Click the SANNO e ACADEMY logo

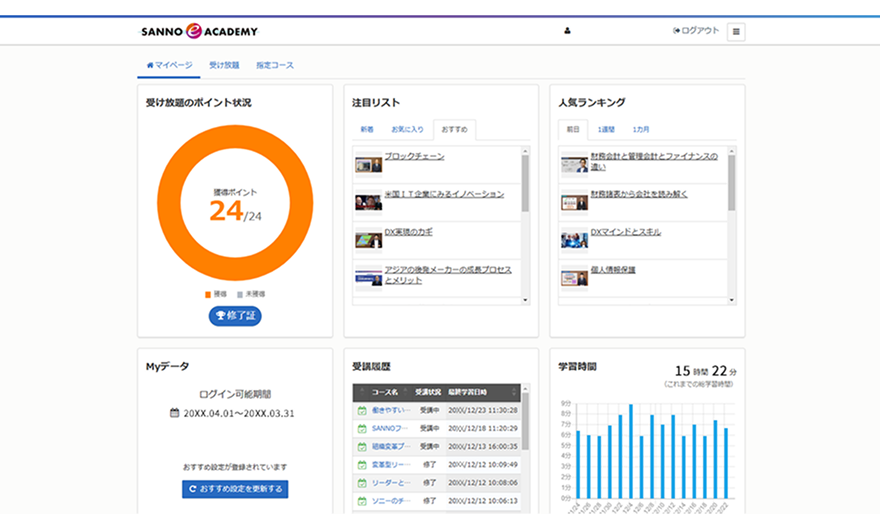click(x=199, y=32)
